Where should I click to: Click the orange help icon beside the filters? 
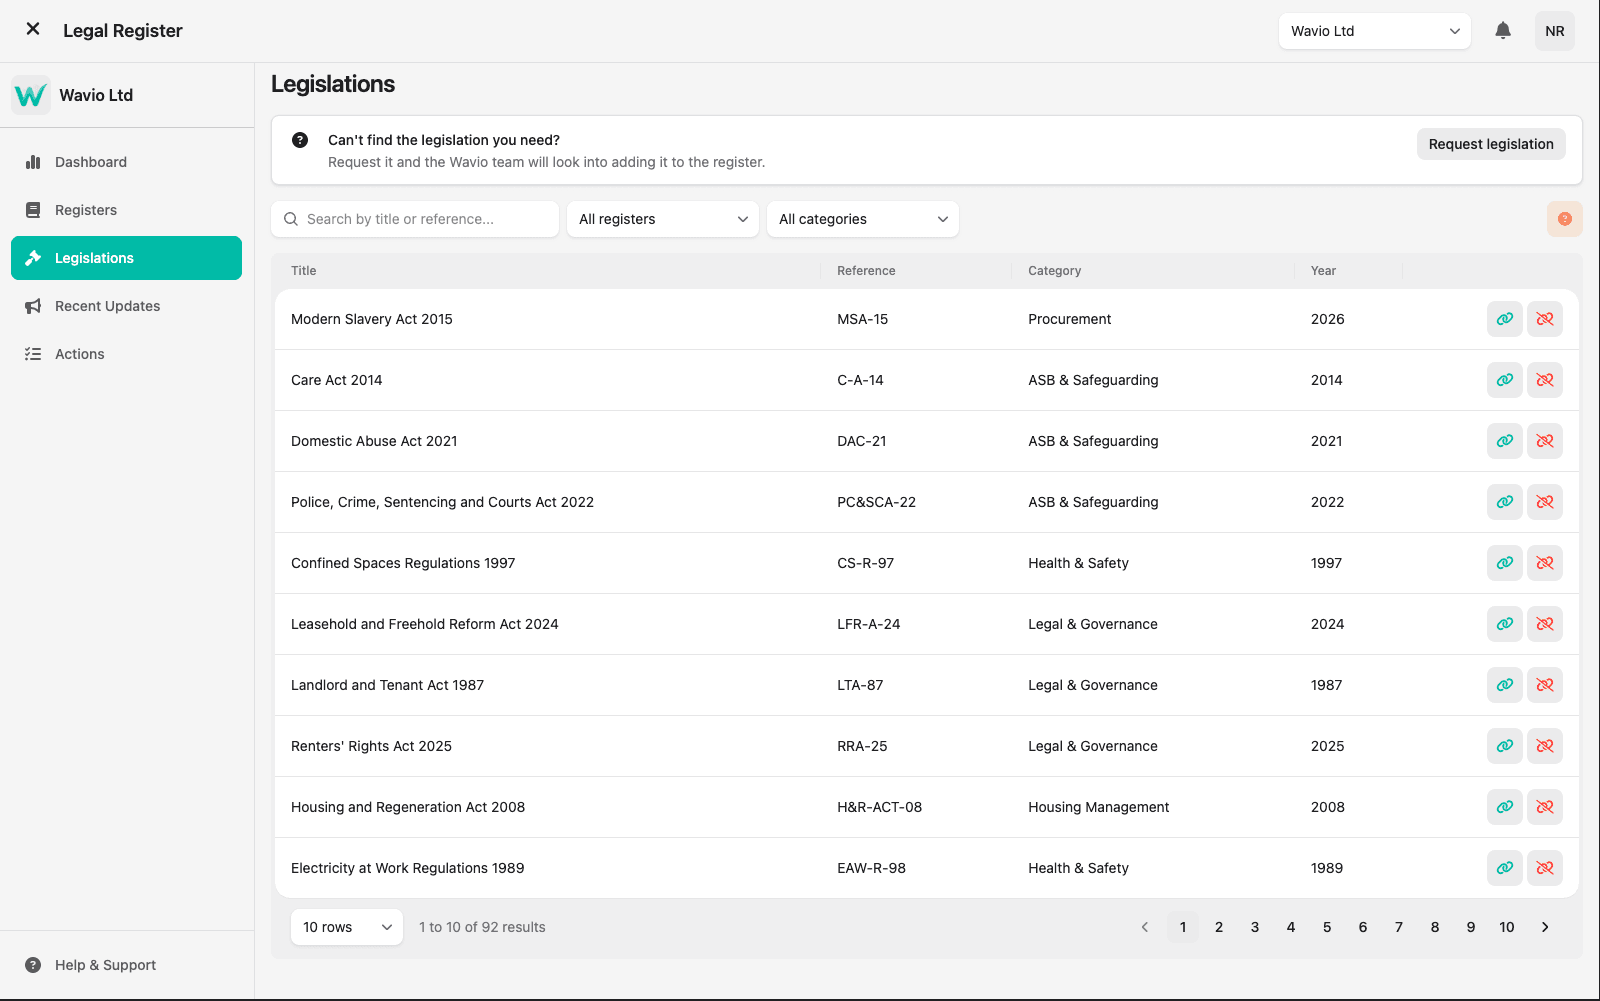(1565, 219)
